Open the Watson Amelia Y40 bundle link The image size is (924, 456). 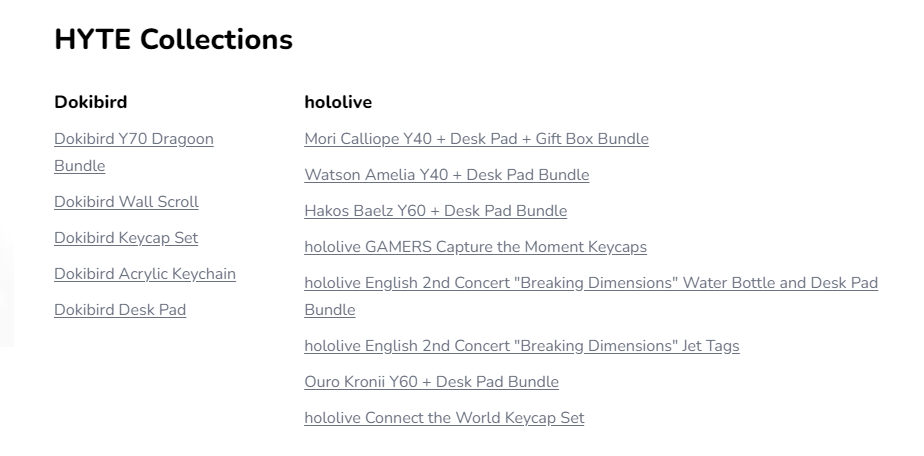click(x=447, y=175)
